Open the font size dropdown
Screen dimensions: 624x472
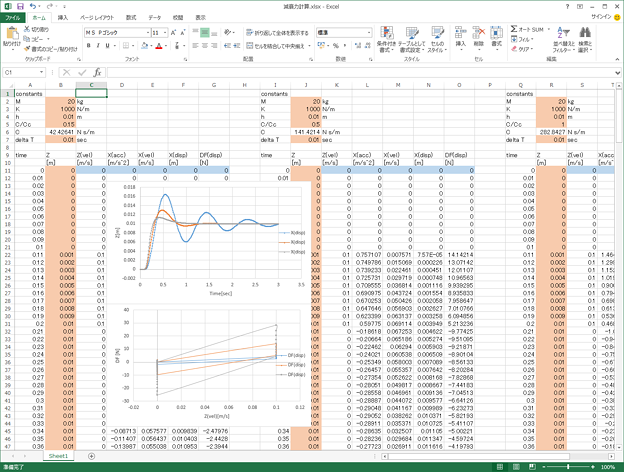(165, 33)
